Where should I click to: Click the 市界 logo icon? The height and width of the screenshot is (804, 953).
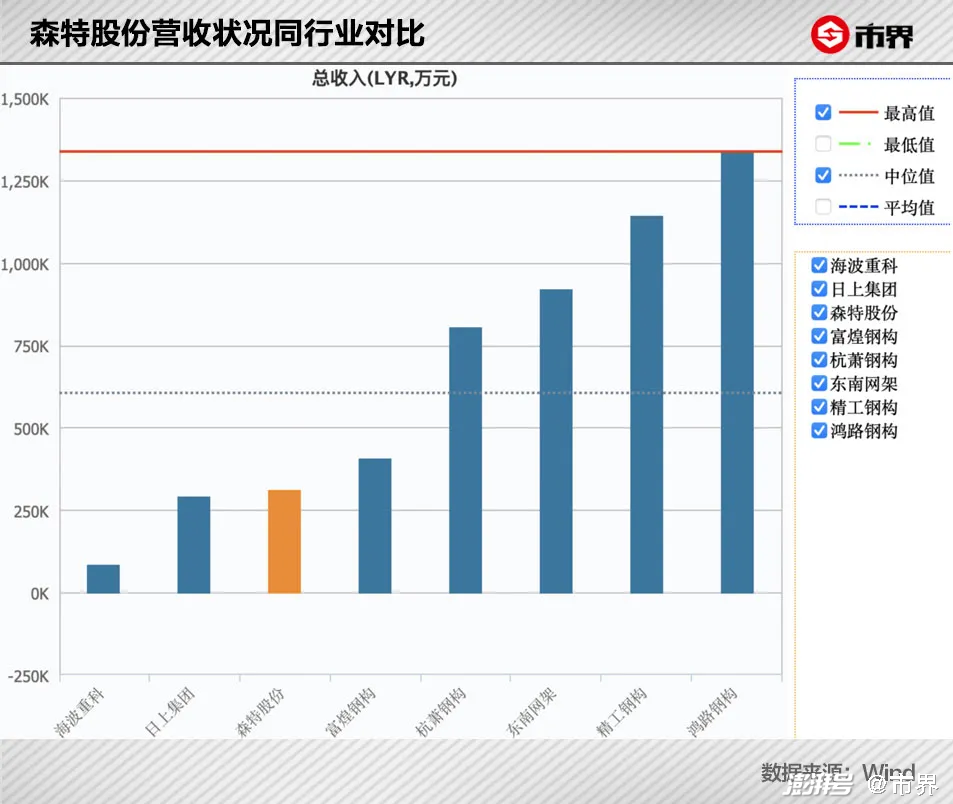[830, 35]
